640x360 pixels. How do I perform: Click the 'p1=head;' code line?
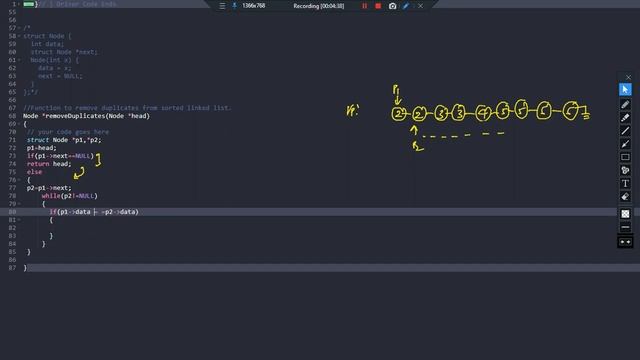tap(42, 148)
